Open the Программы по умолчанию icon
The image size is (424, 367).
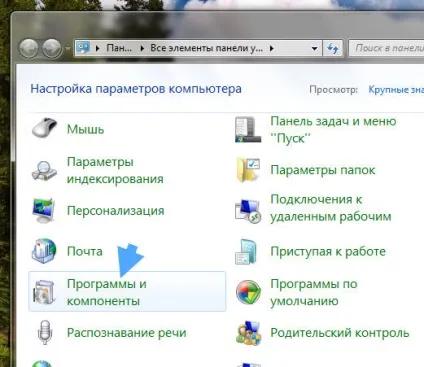point(248,292)
